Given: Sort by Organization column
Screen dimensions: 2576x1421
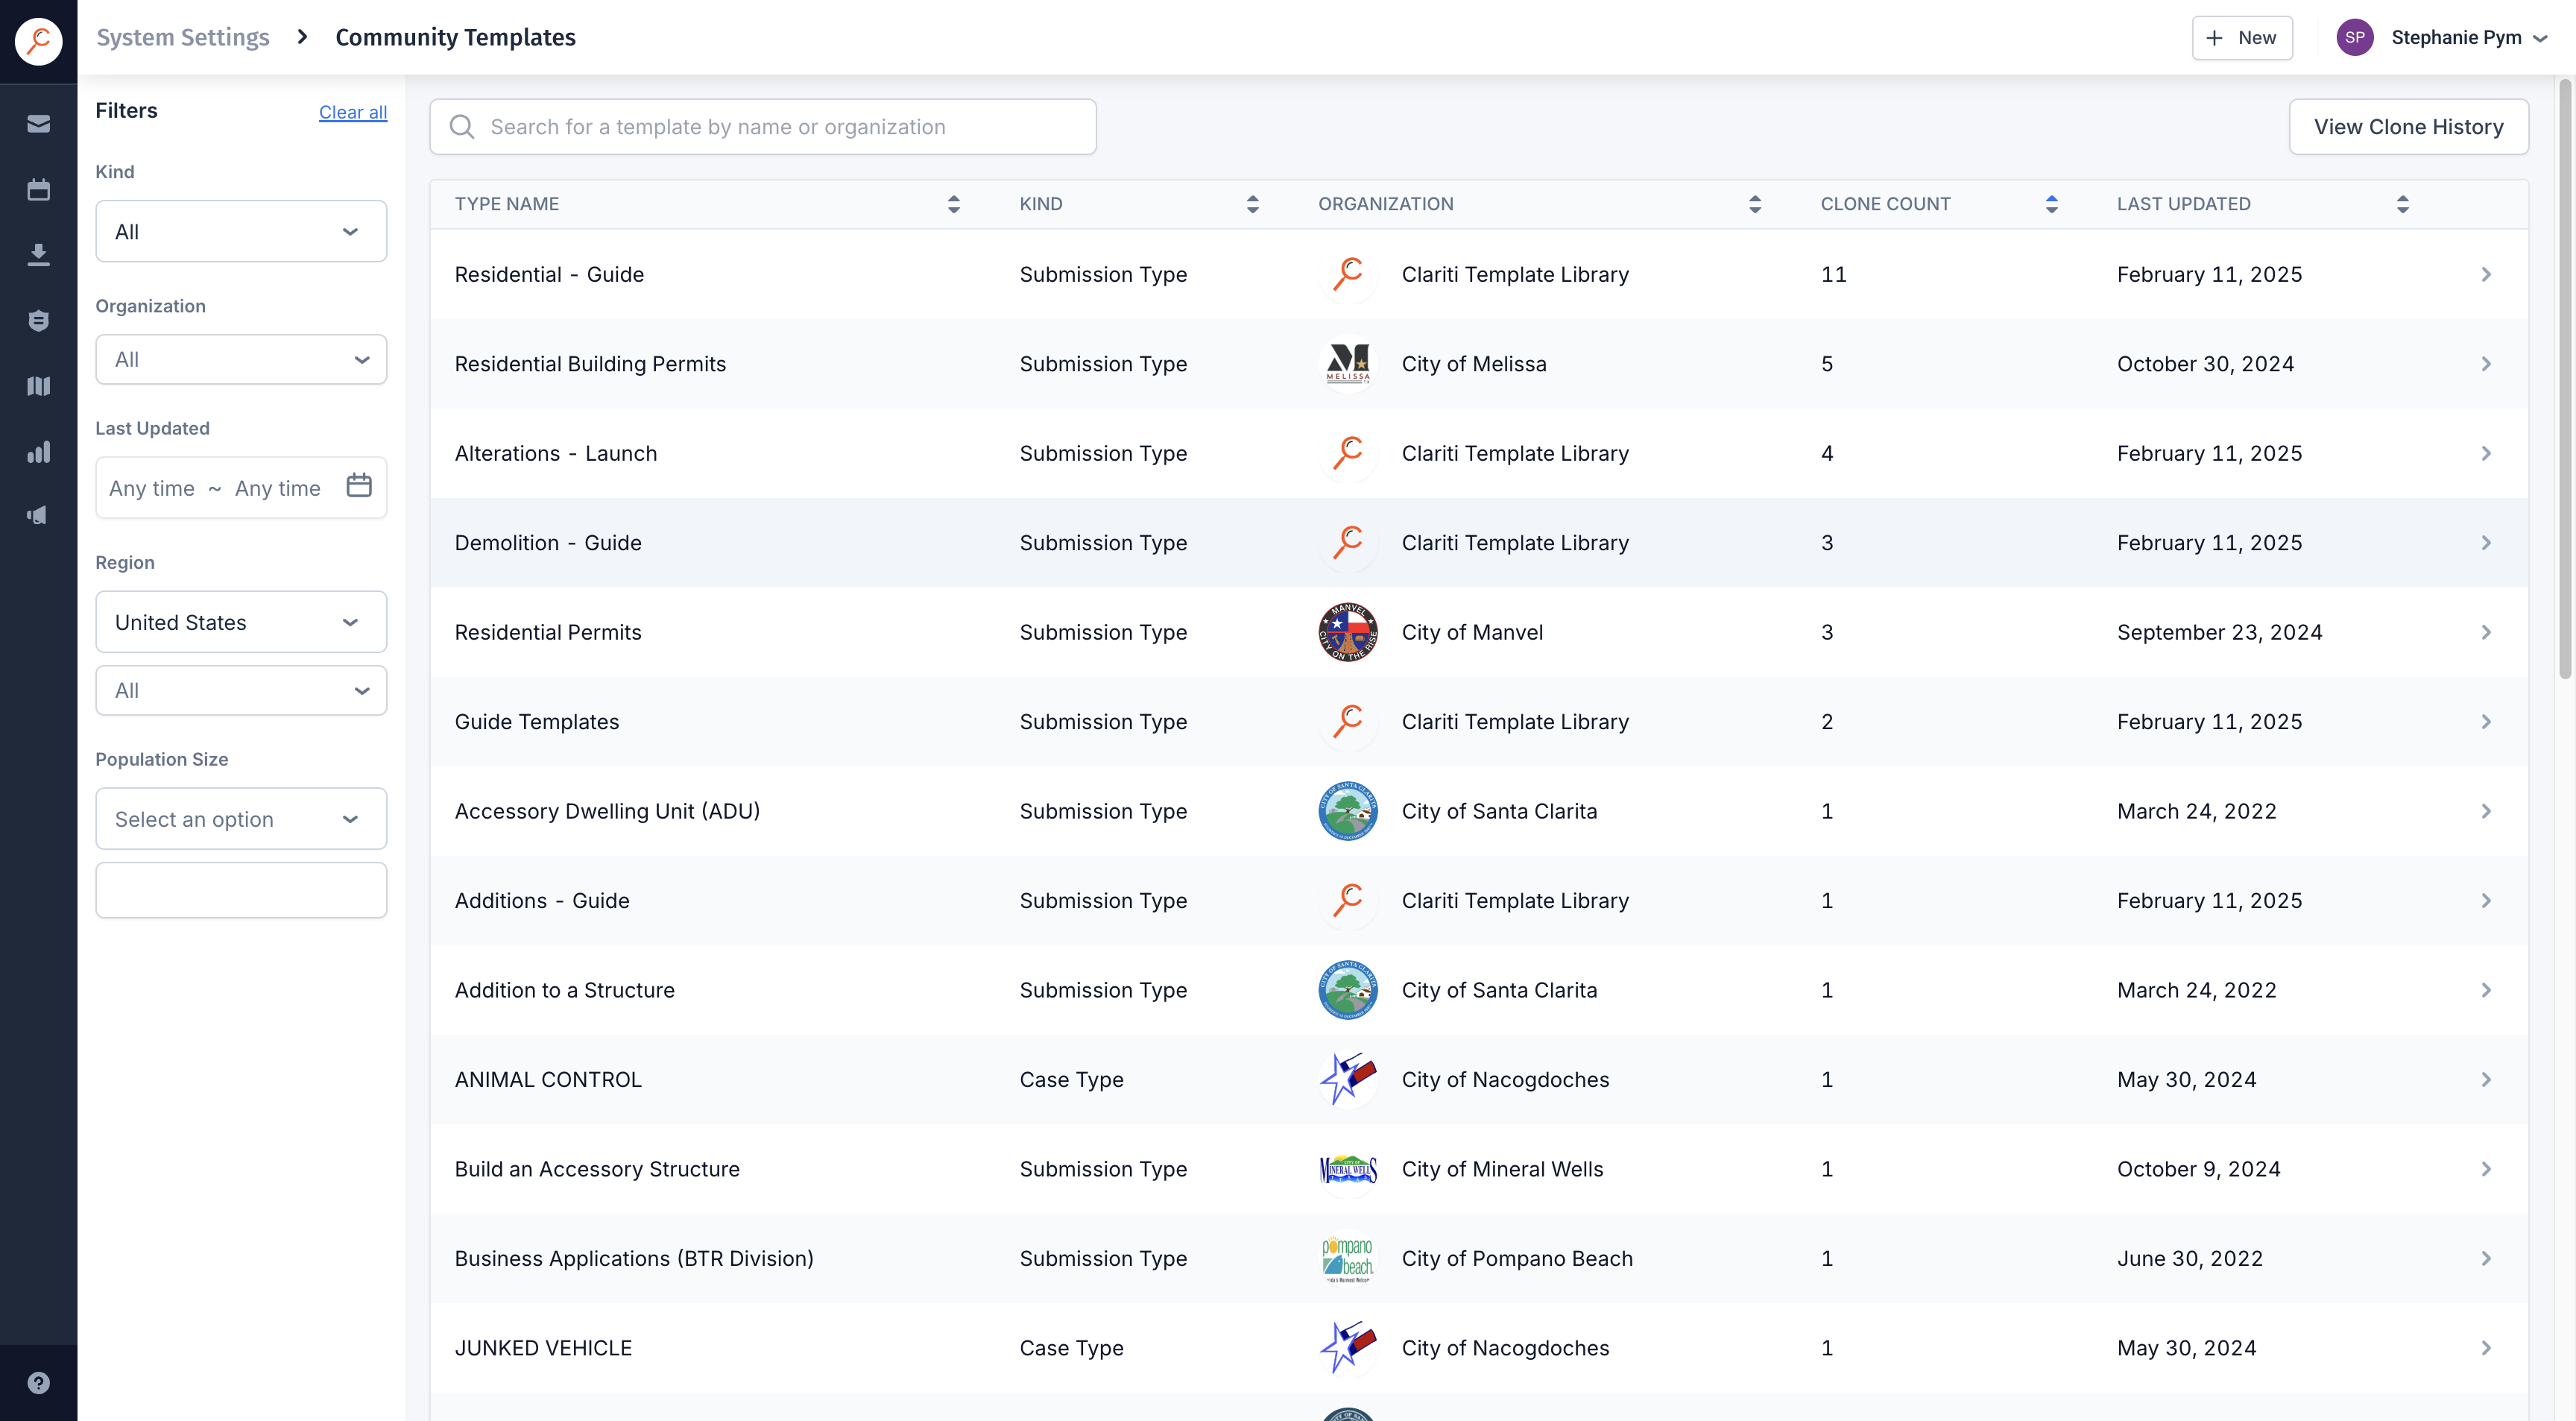Looking at the screenshot, I should point(1754,204).
